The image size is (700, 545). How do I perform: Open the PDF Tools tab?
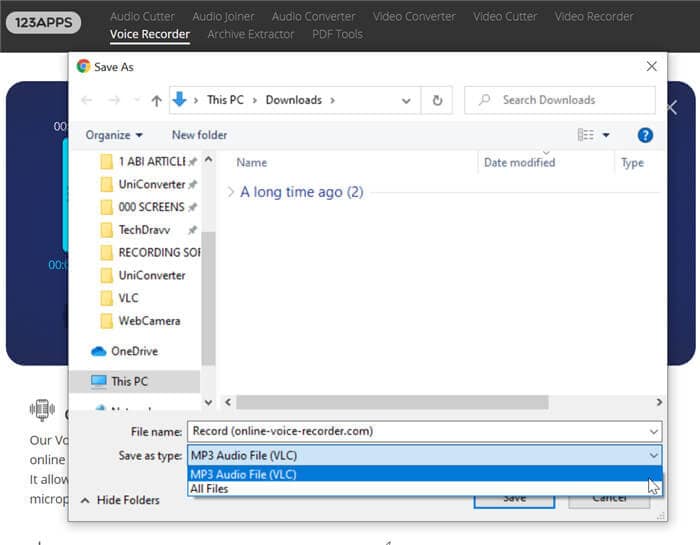click(337, 34)
